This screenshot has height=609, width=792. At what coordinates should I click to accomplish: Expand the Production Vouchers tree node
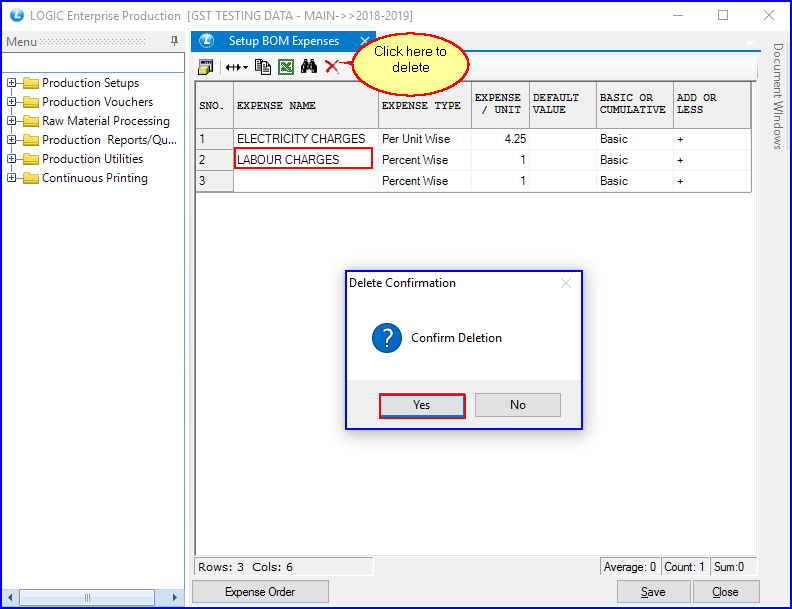tap(12, 102)
